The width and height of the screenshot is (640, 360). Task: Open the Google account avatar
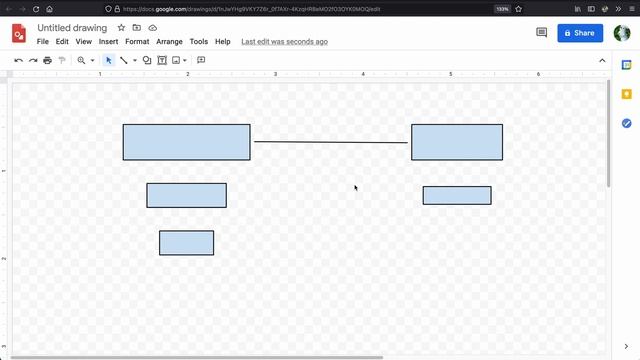click(622, 33)
